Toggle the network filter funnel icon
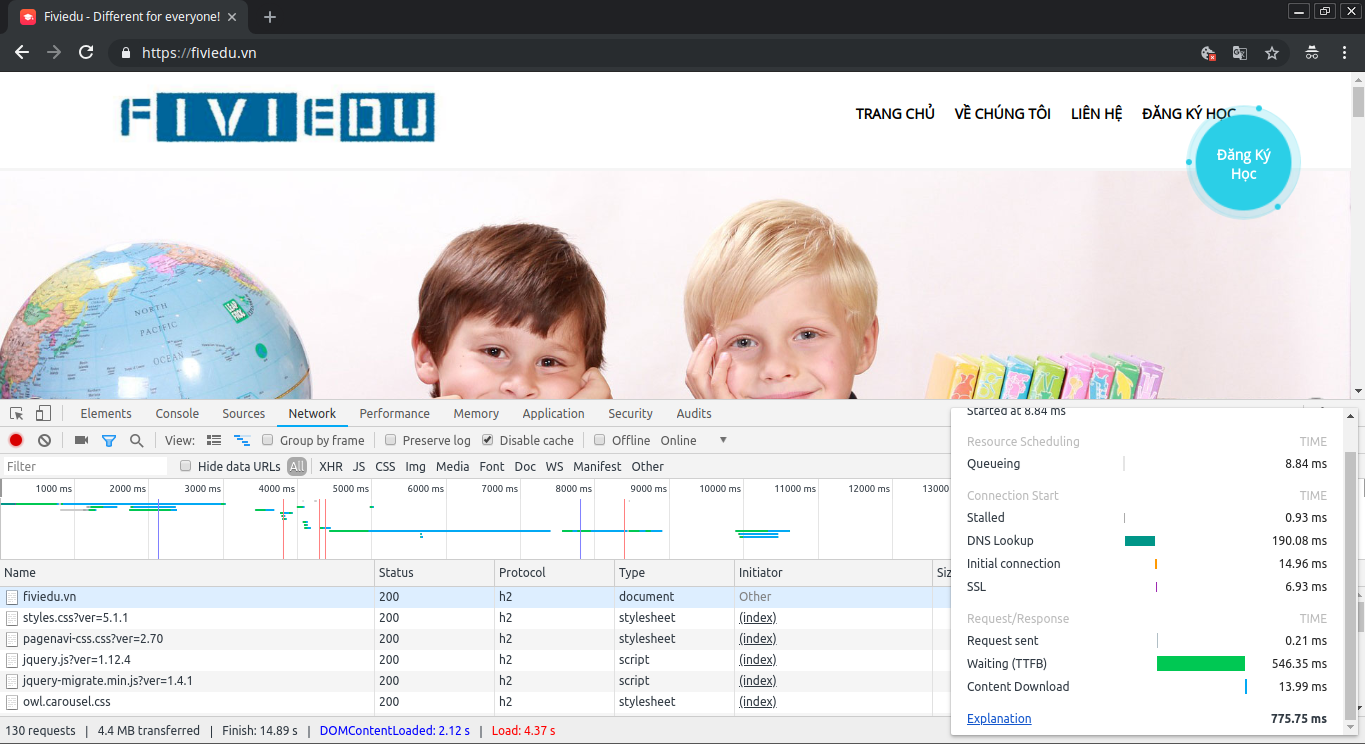 [109, 440]
